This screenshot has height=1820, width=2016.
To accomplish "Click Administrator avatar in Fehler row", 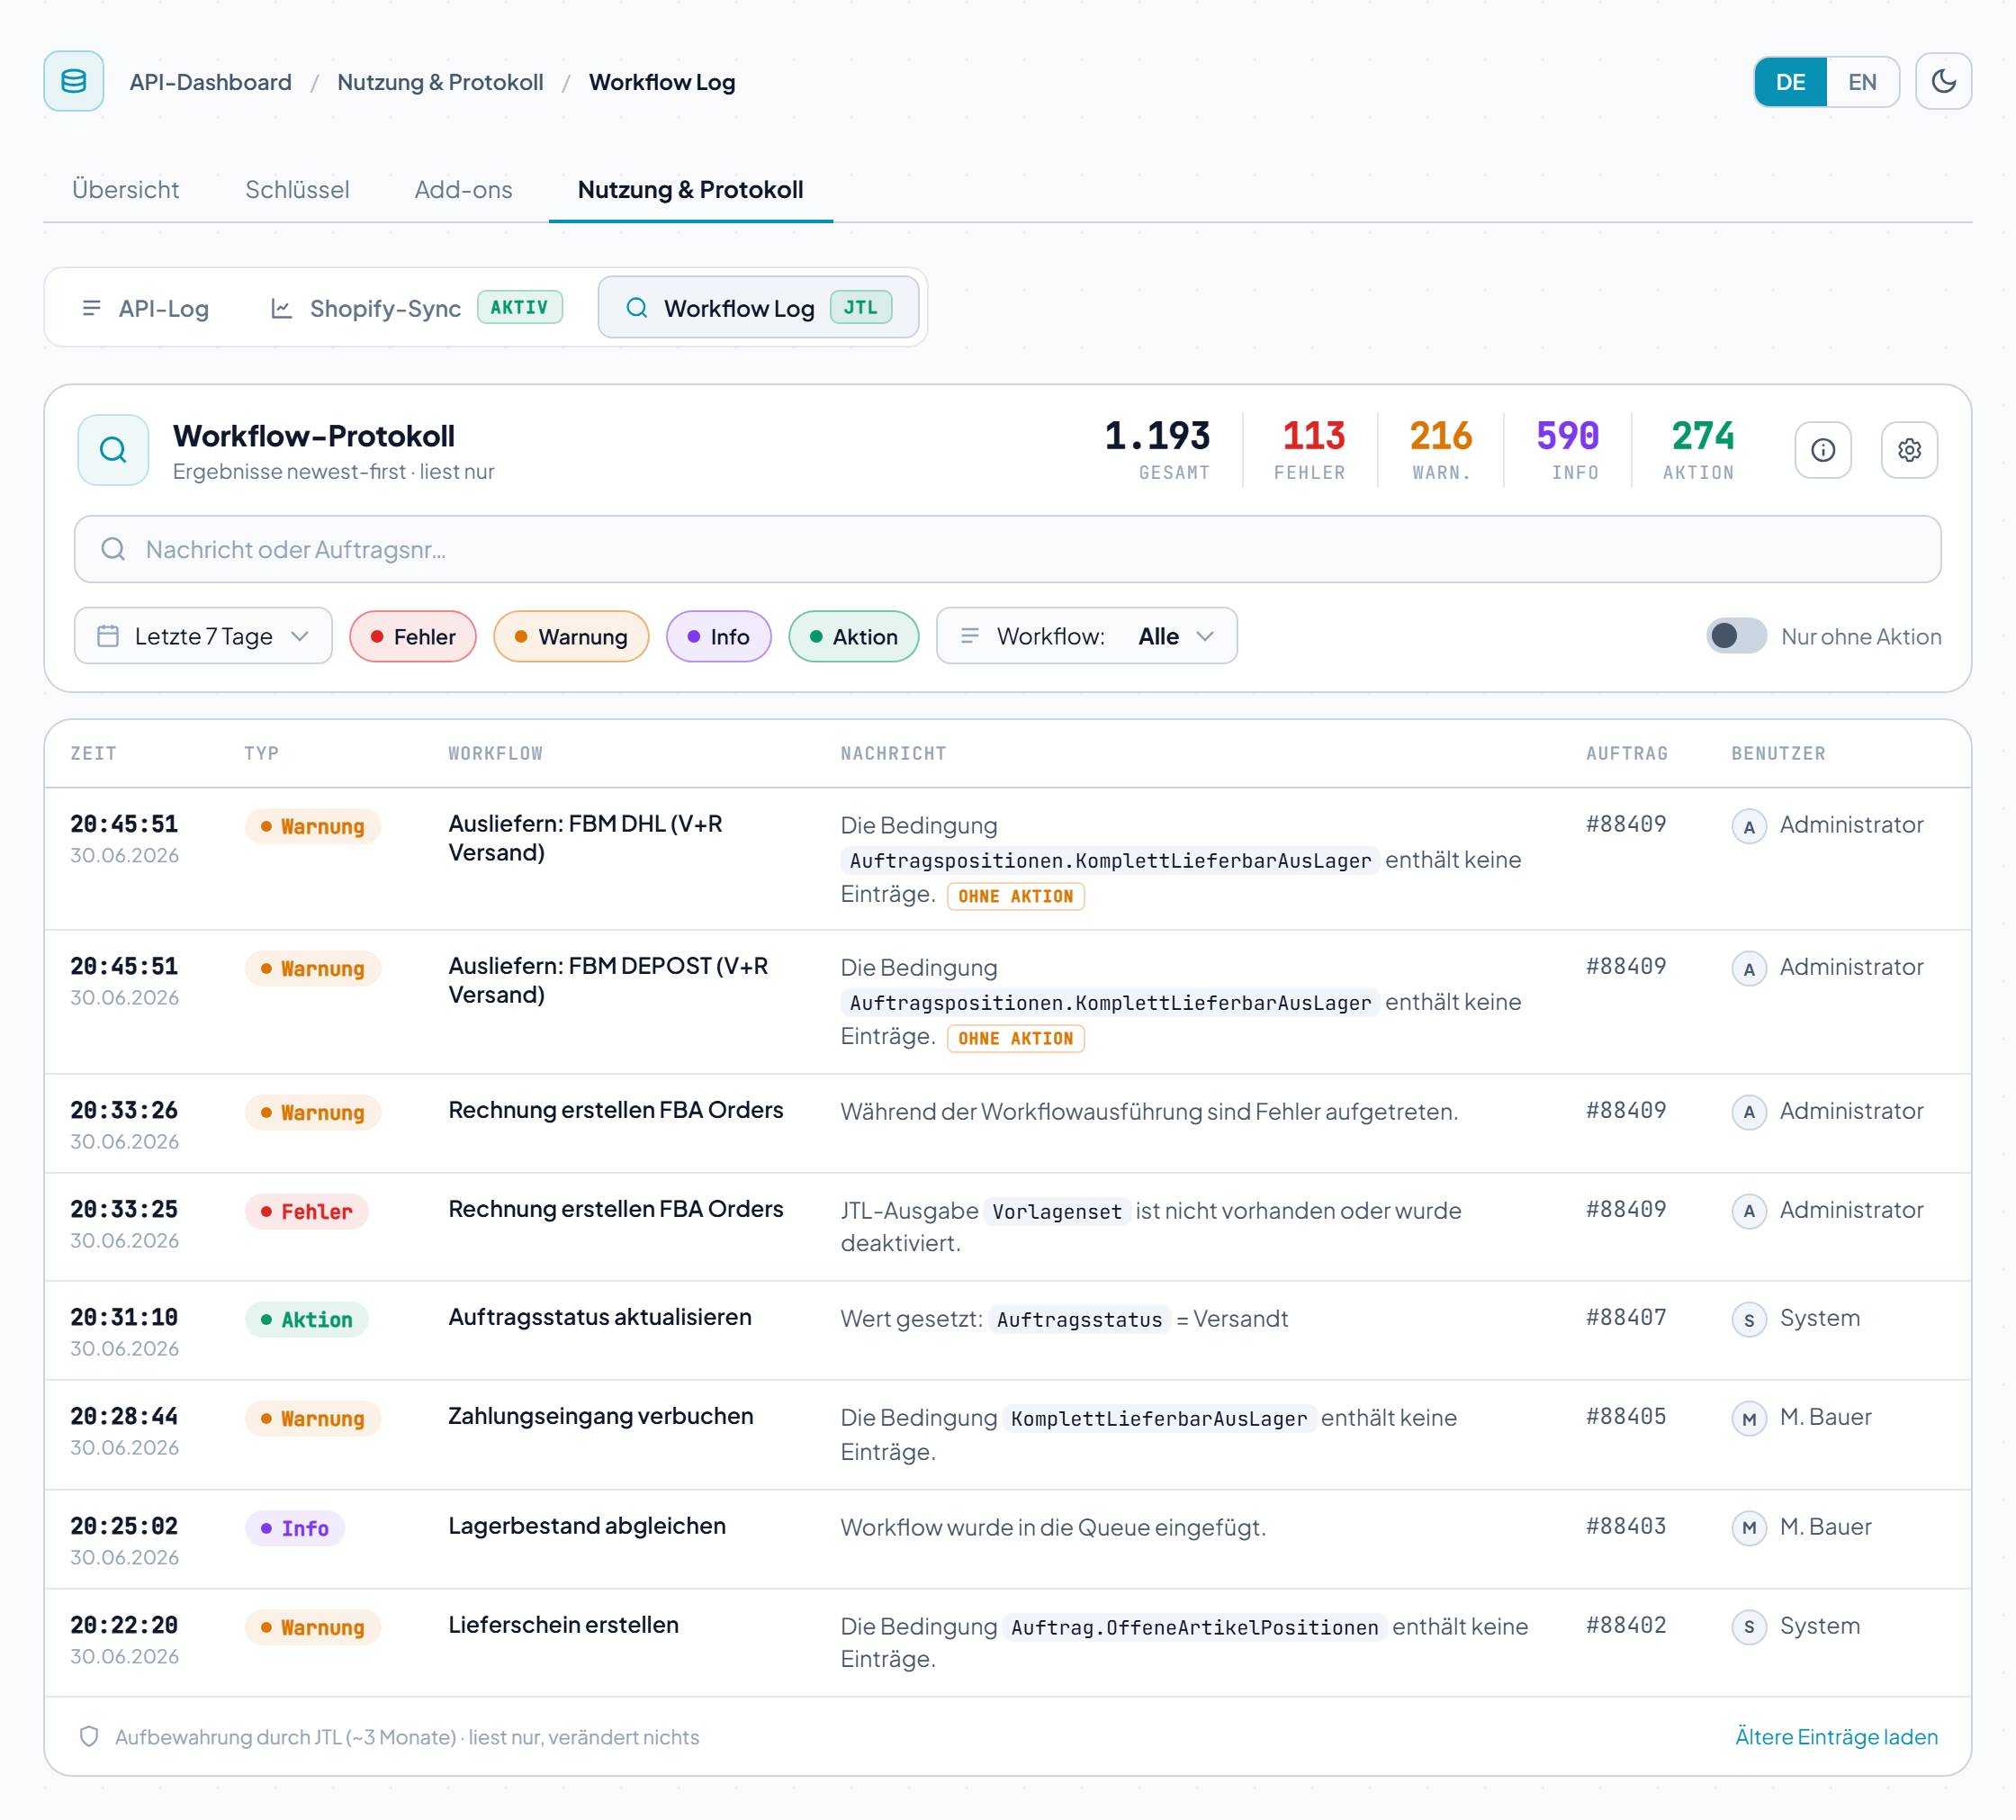I will pyautogui.click(x=1749, y=1211).
